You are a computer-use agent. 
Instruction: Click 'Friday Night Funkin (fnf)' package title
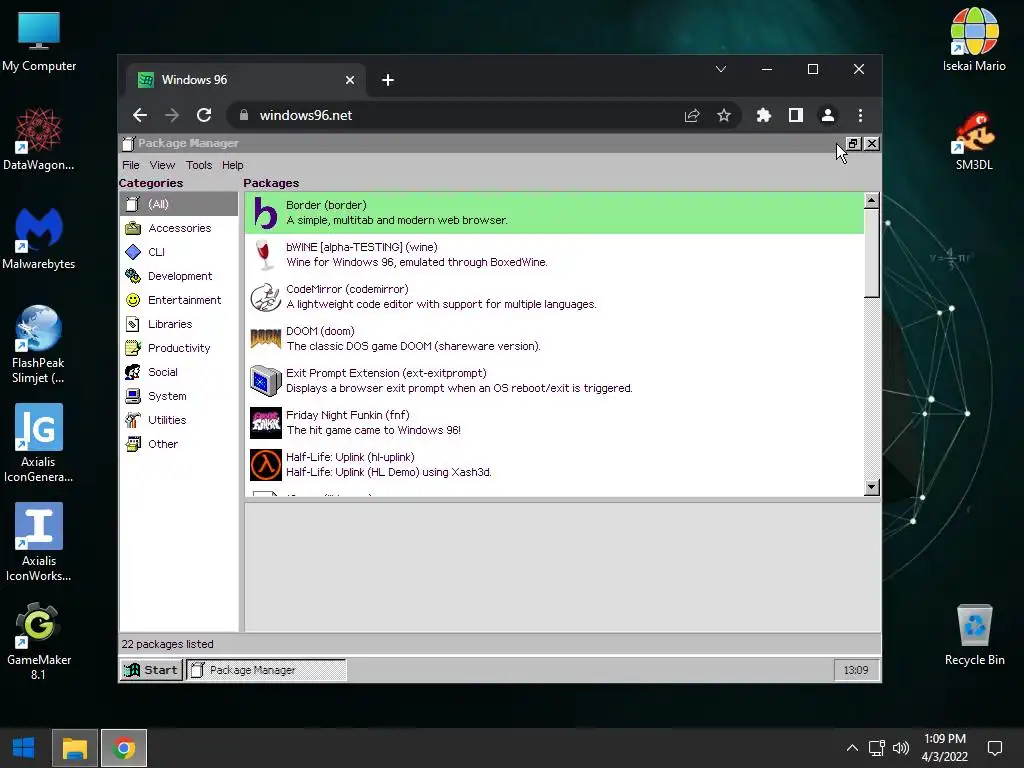(x=347, y=415)
